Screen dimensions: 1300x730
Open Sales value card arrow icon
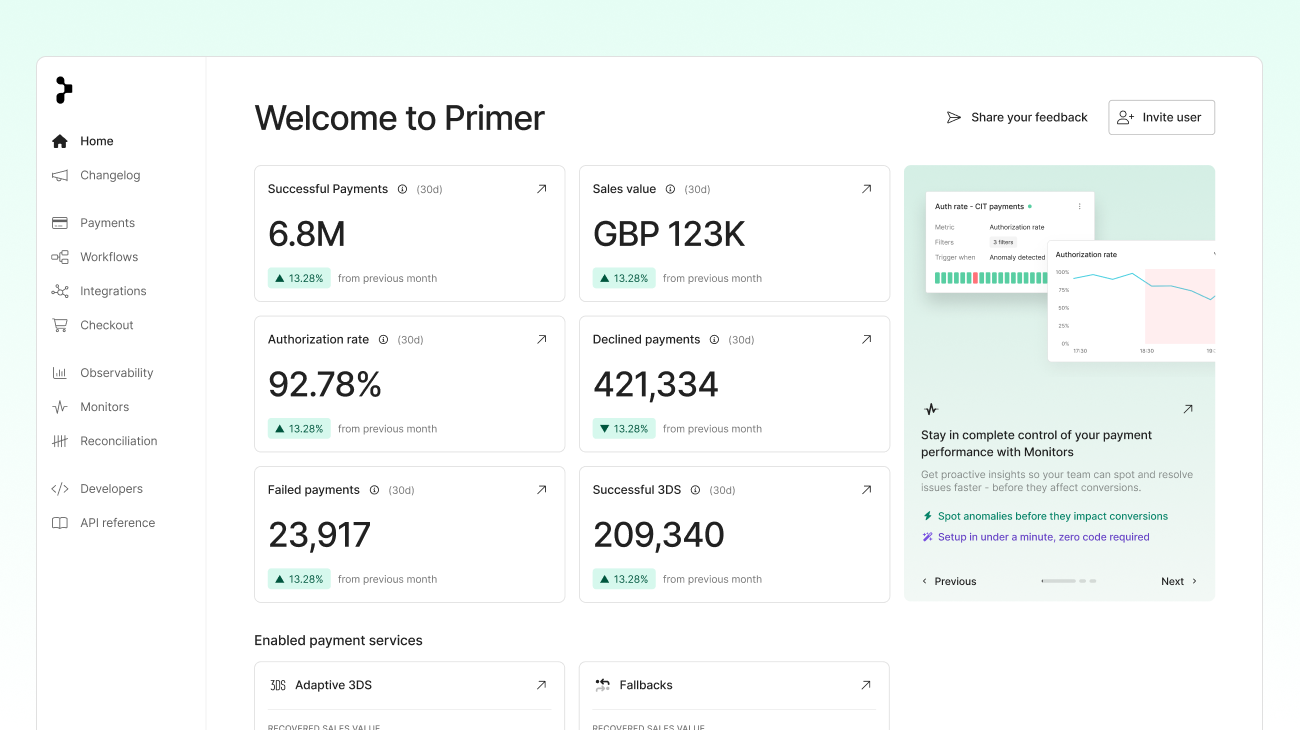click(x=866, y=189)
